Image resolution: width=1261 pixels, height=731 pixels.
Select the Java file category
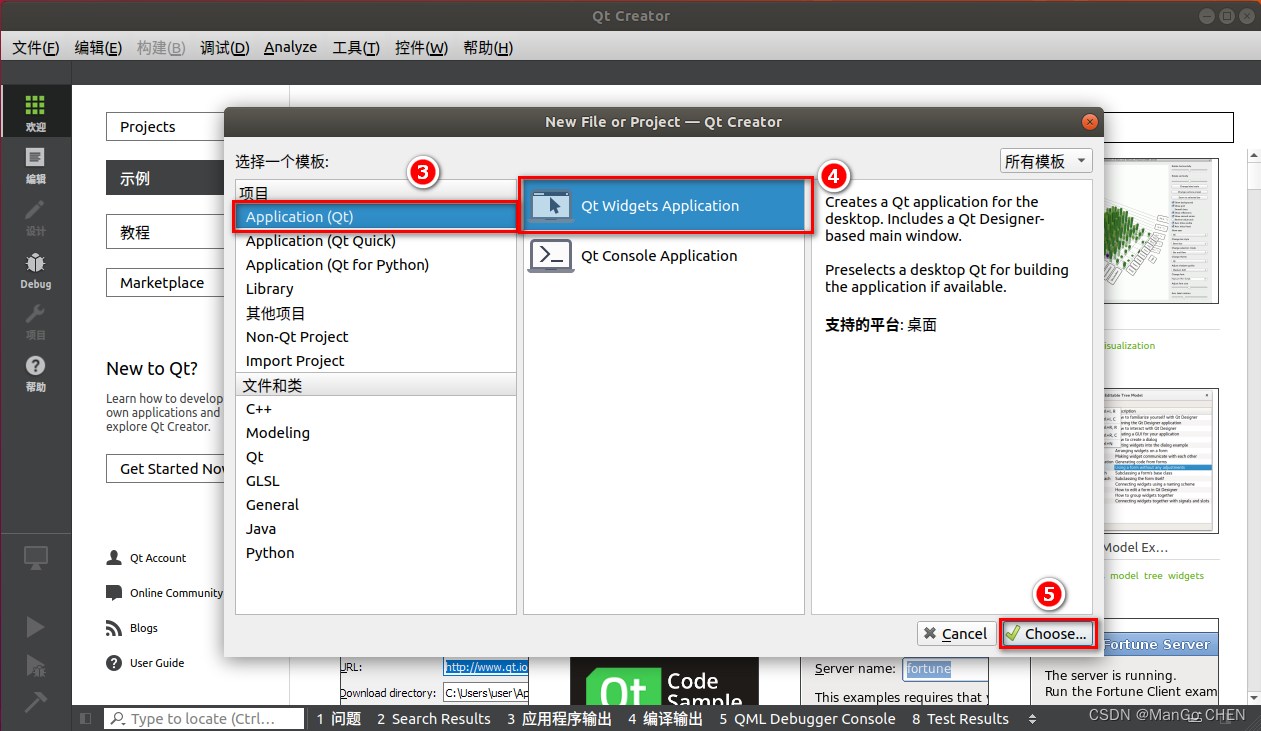pyautogui.click(x=376, y=529)
